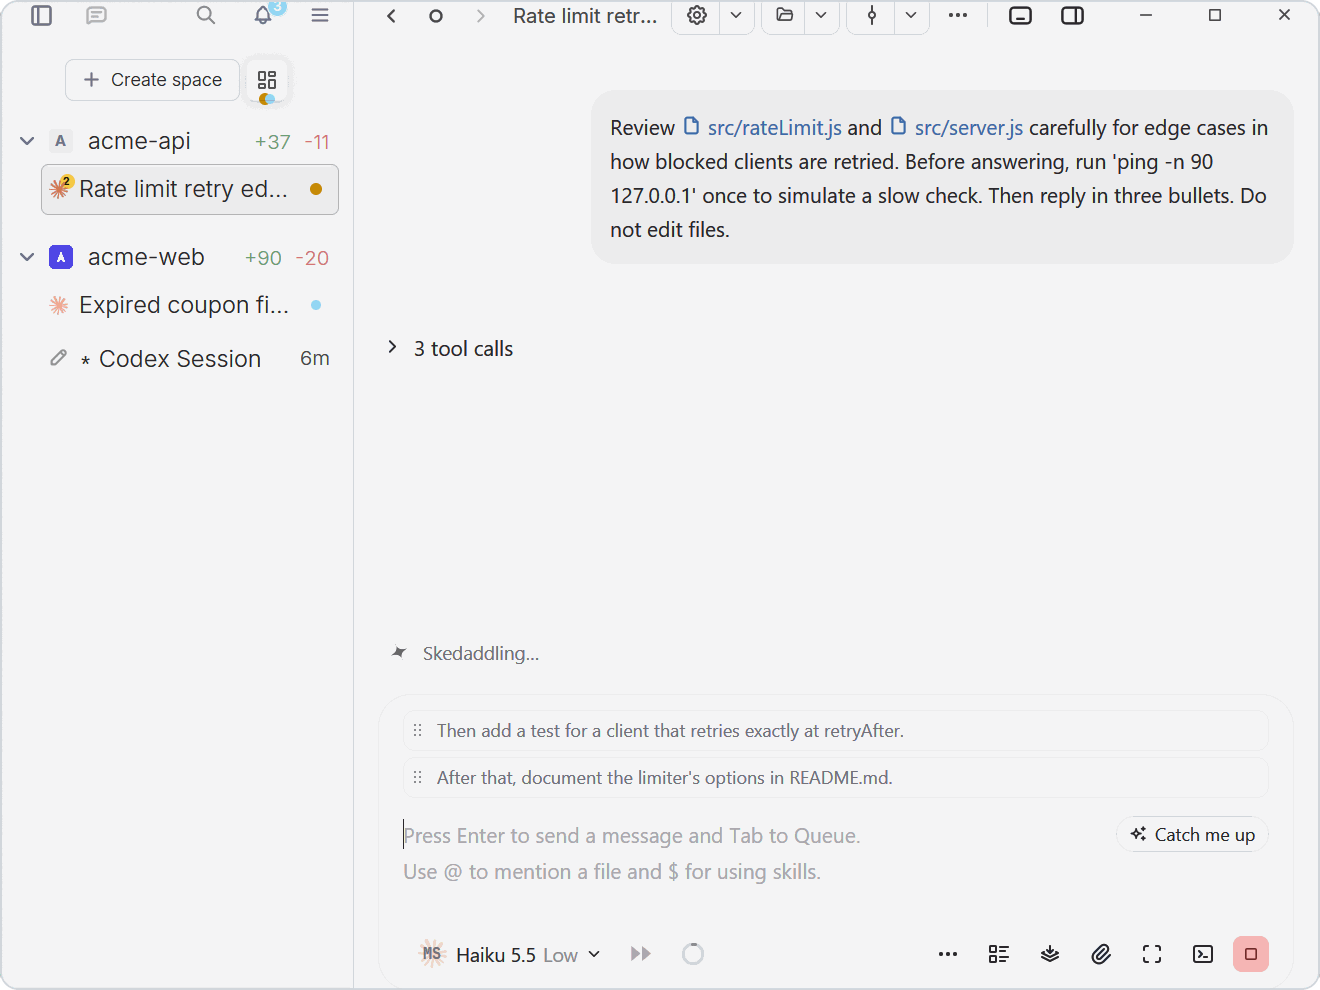Click the open folder icon
This screenshot has height=990, width=1320.
click(x=785, y=16)
